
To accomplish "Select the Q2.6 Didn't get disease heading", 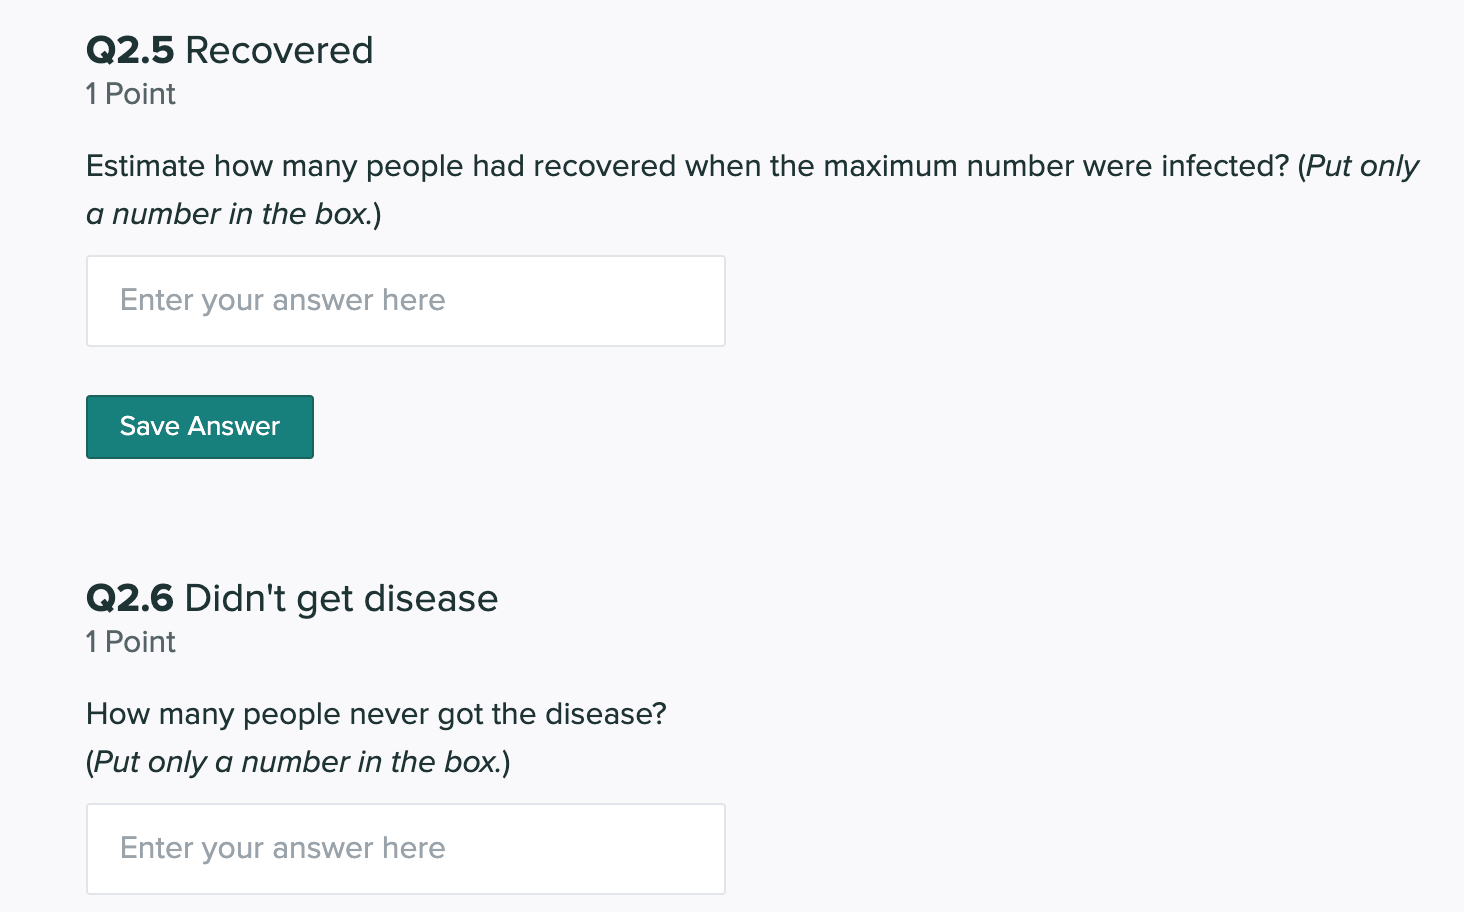I will click(292, 597).
